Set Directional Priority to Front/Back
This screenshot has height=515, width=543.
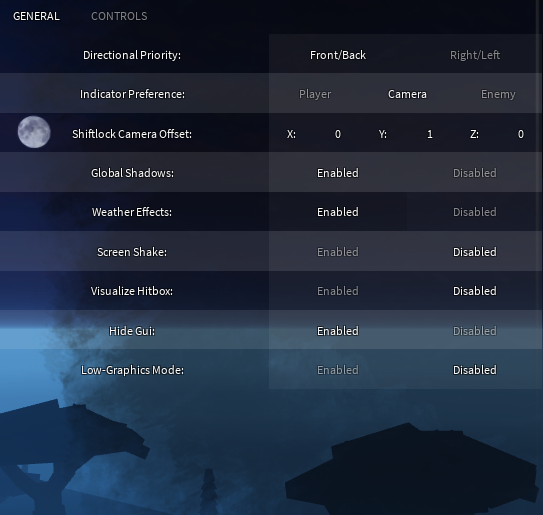(x=338, y=55)
